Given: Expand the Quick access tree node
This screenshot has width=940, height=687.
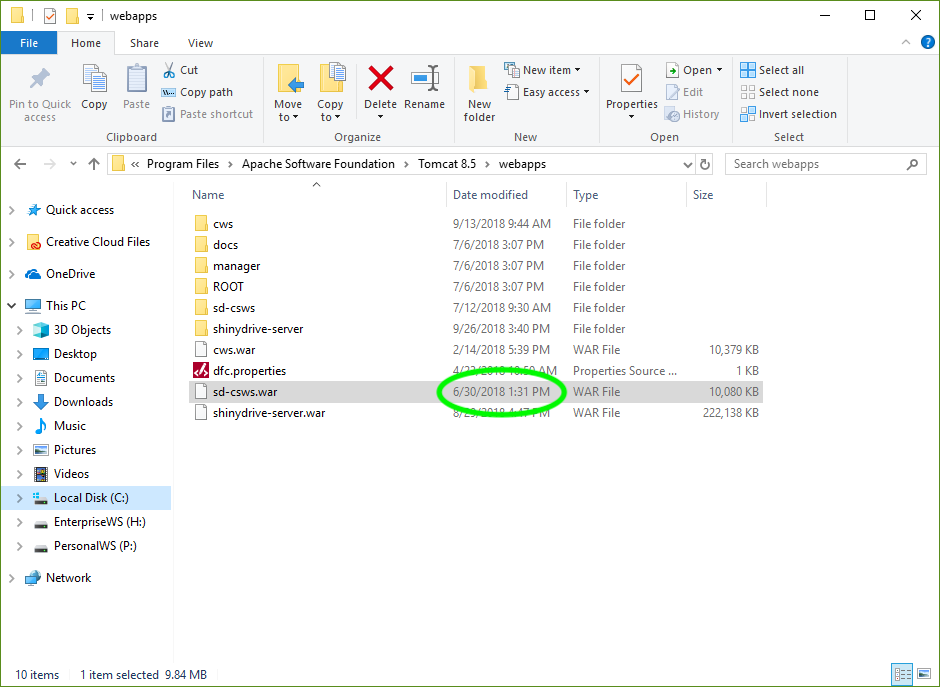Looking at the screenshot, I should pyautogui.click(x=12, y=210).
